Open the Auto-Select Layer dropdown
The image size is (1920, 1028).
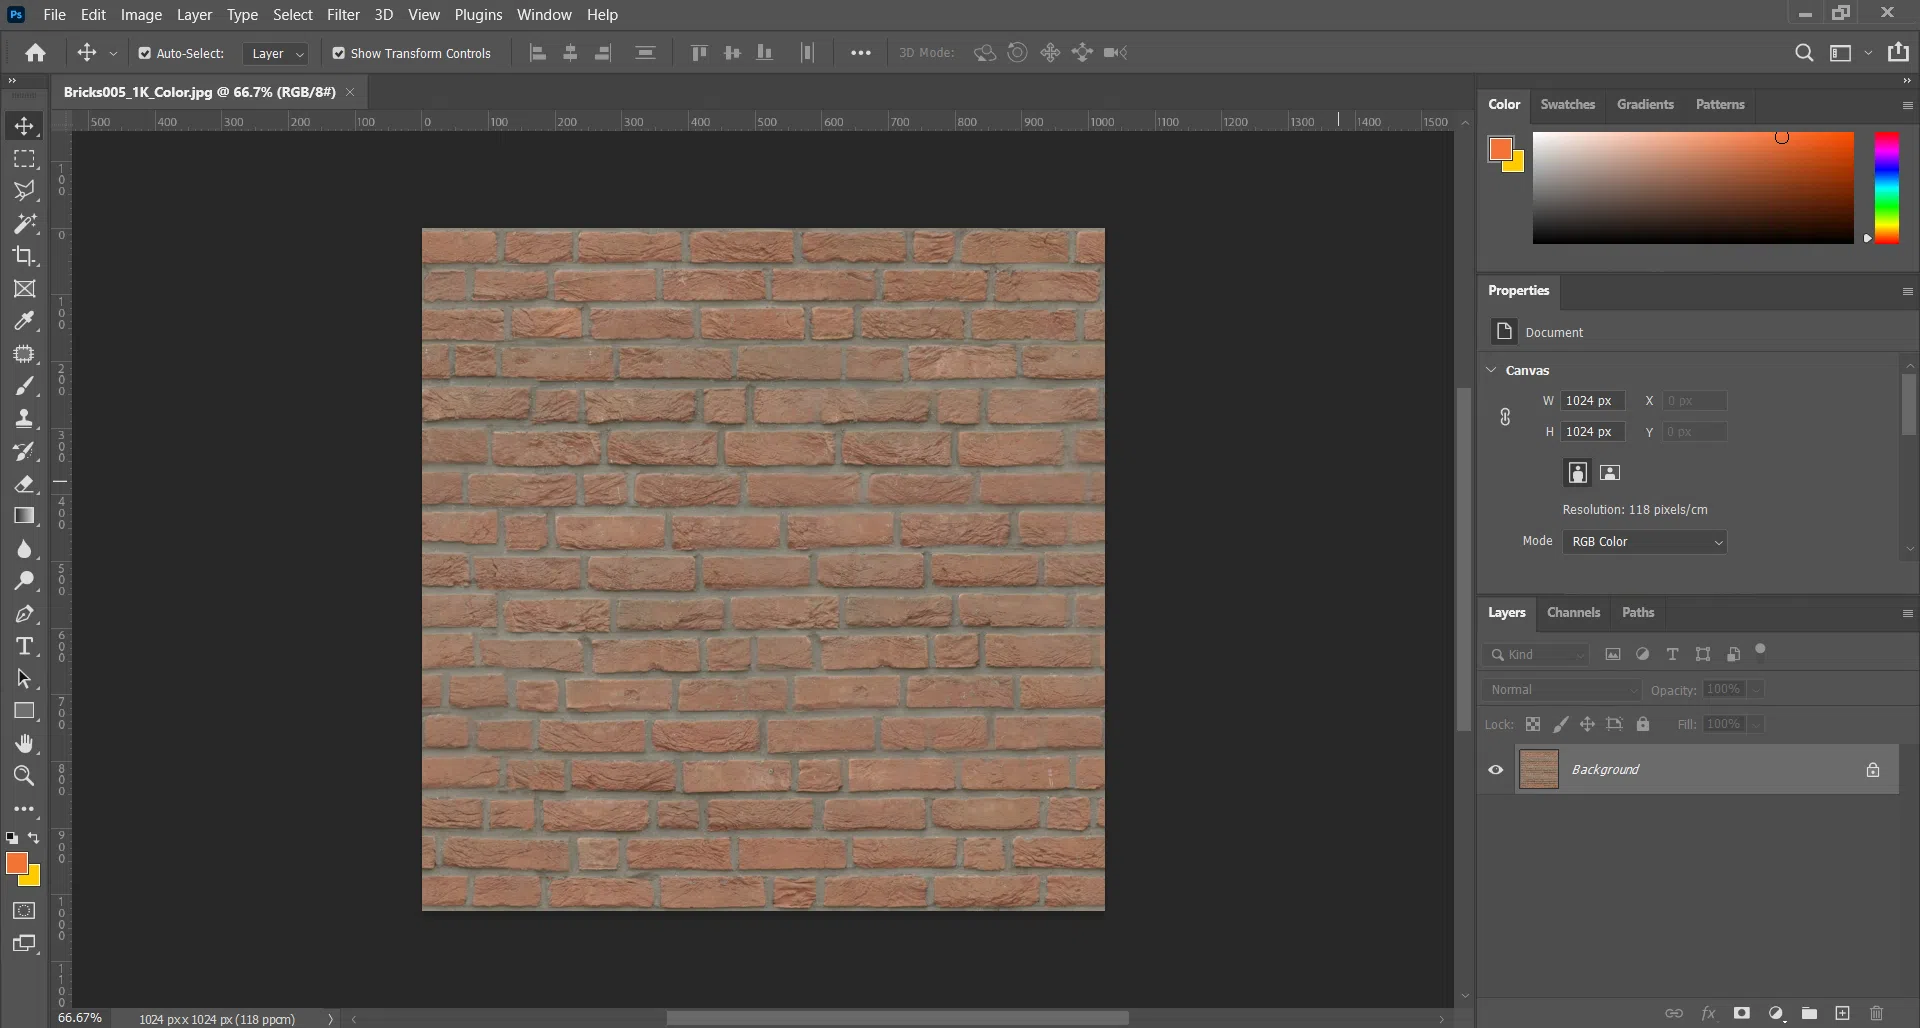276,53
